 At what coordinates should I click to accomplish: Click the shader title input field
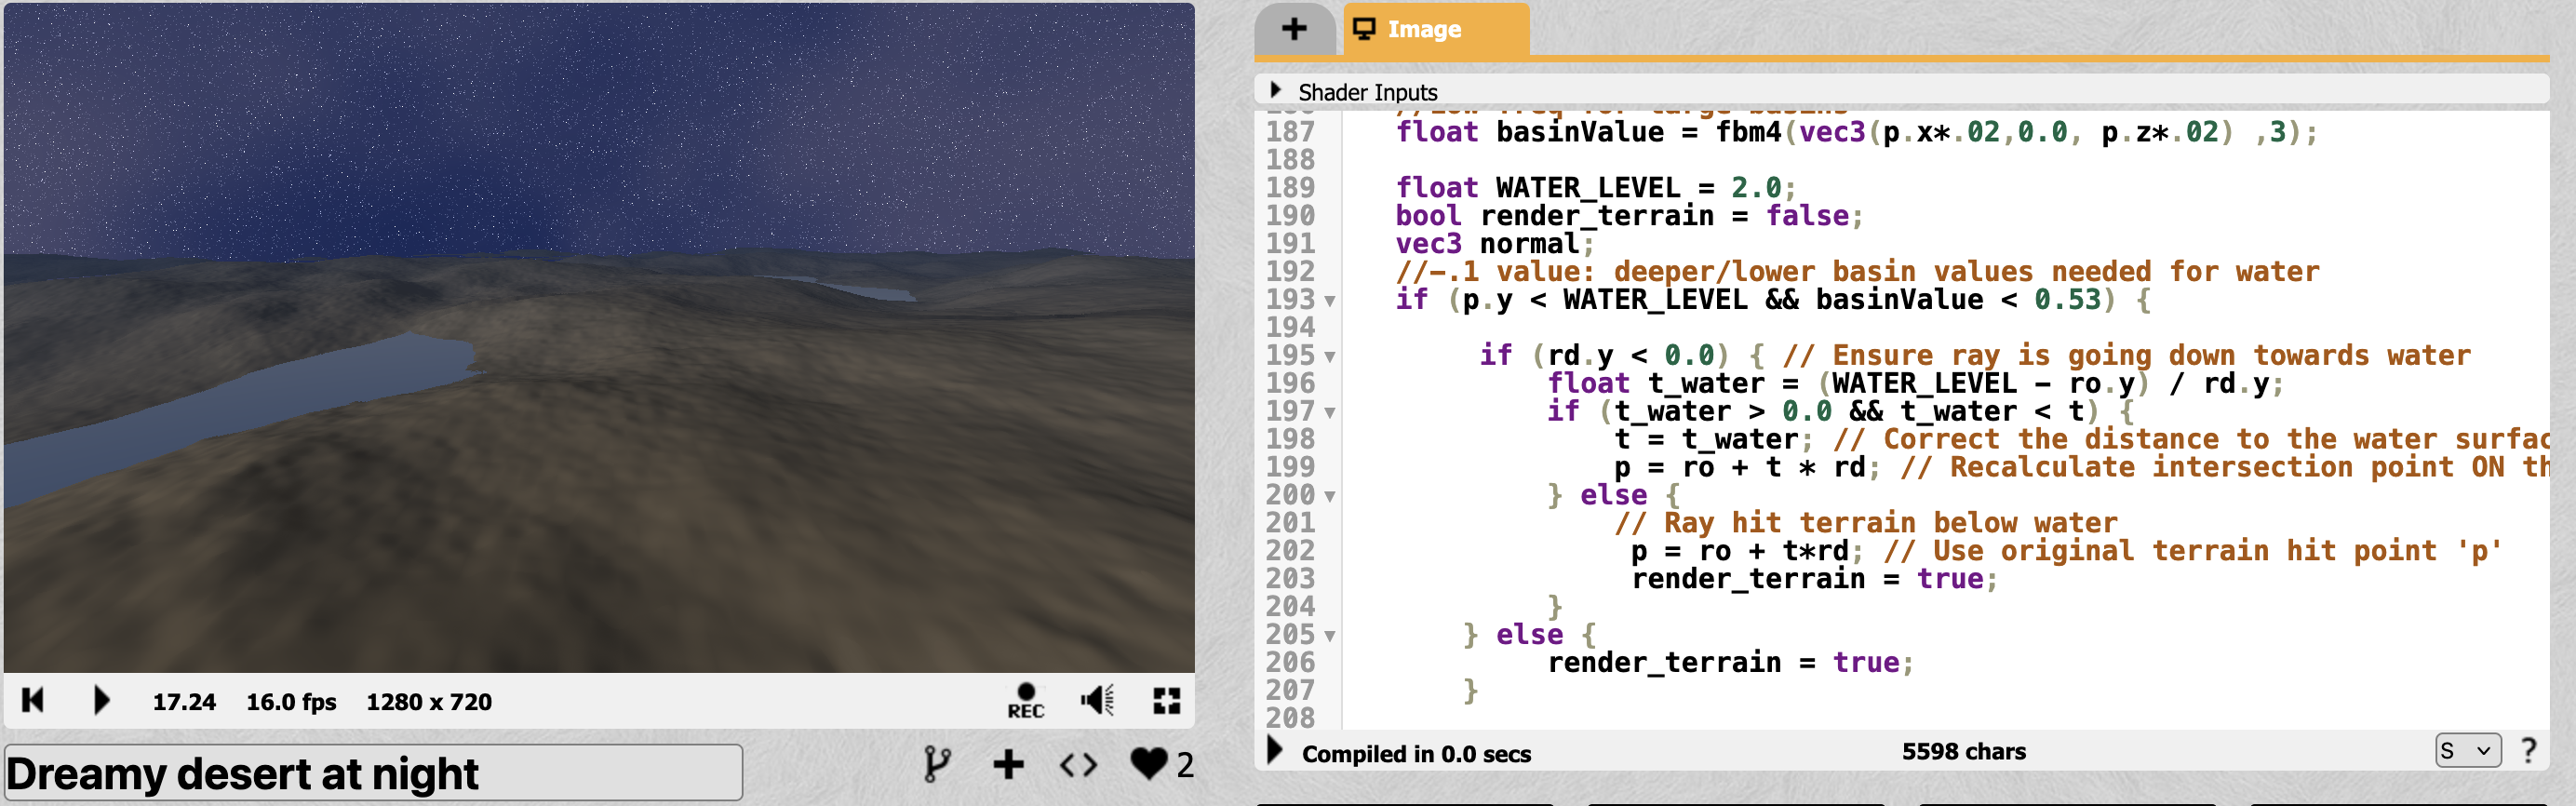click(x=372, y=773)
